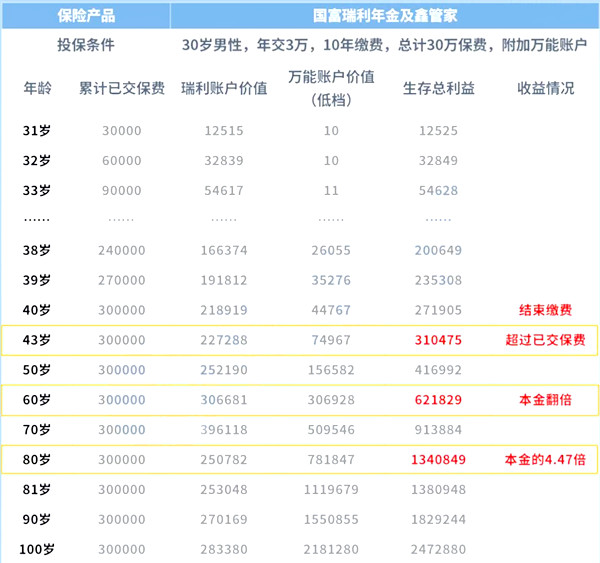Click the red 310475 total benefit
Screen dimensions: 600x563
click(439, 340)
